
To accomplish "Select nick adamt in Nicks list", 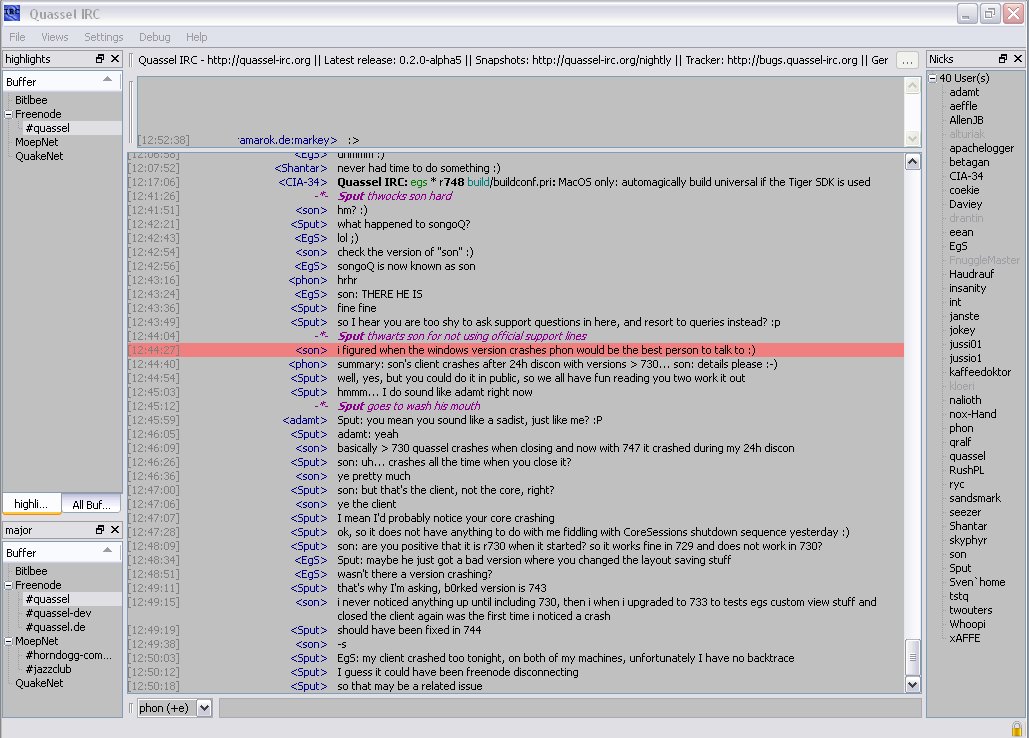I will 963,92.
